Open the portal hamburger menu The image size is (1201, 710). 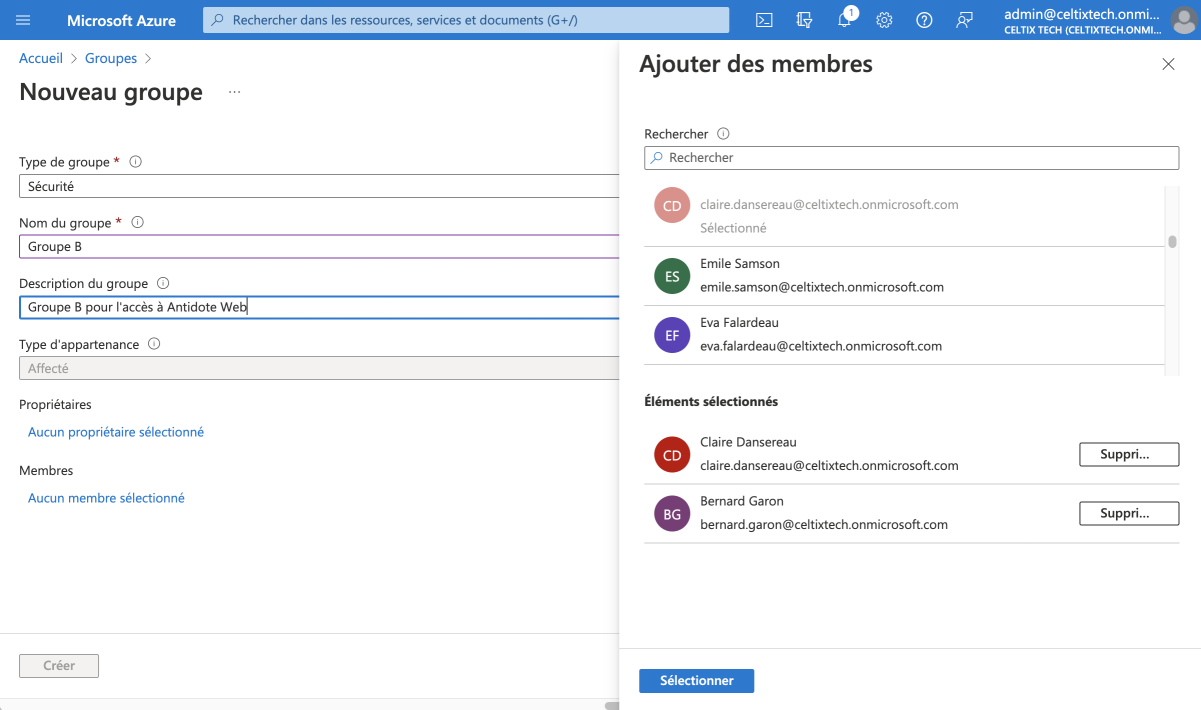pos(24,20)
